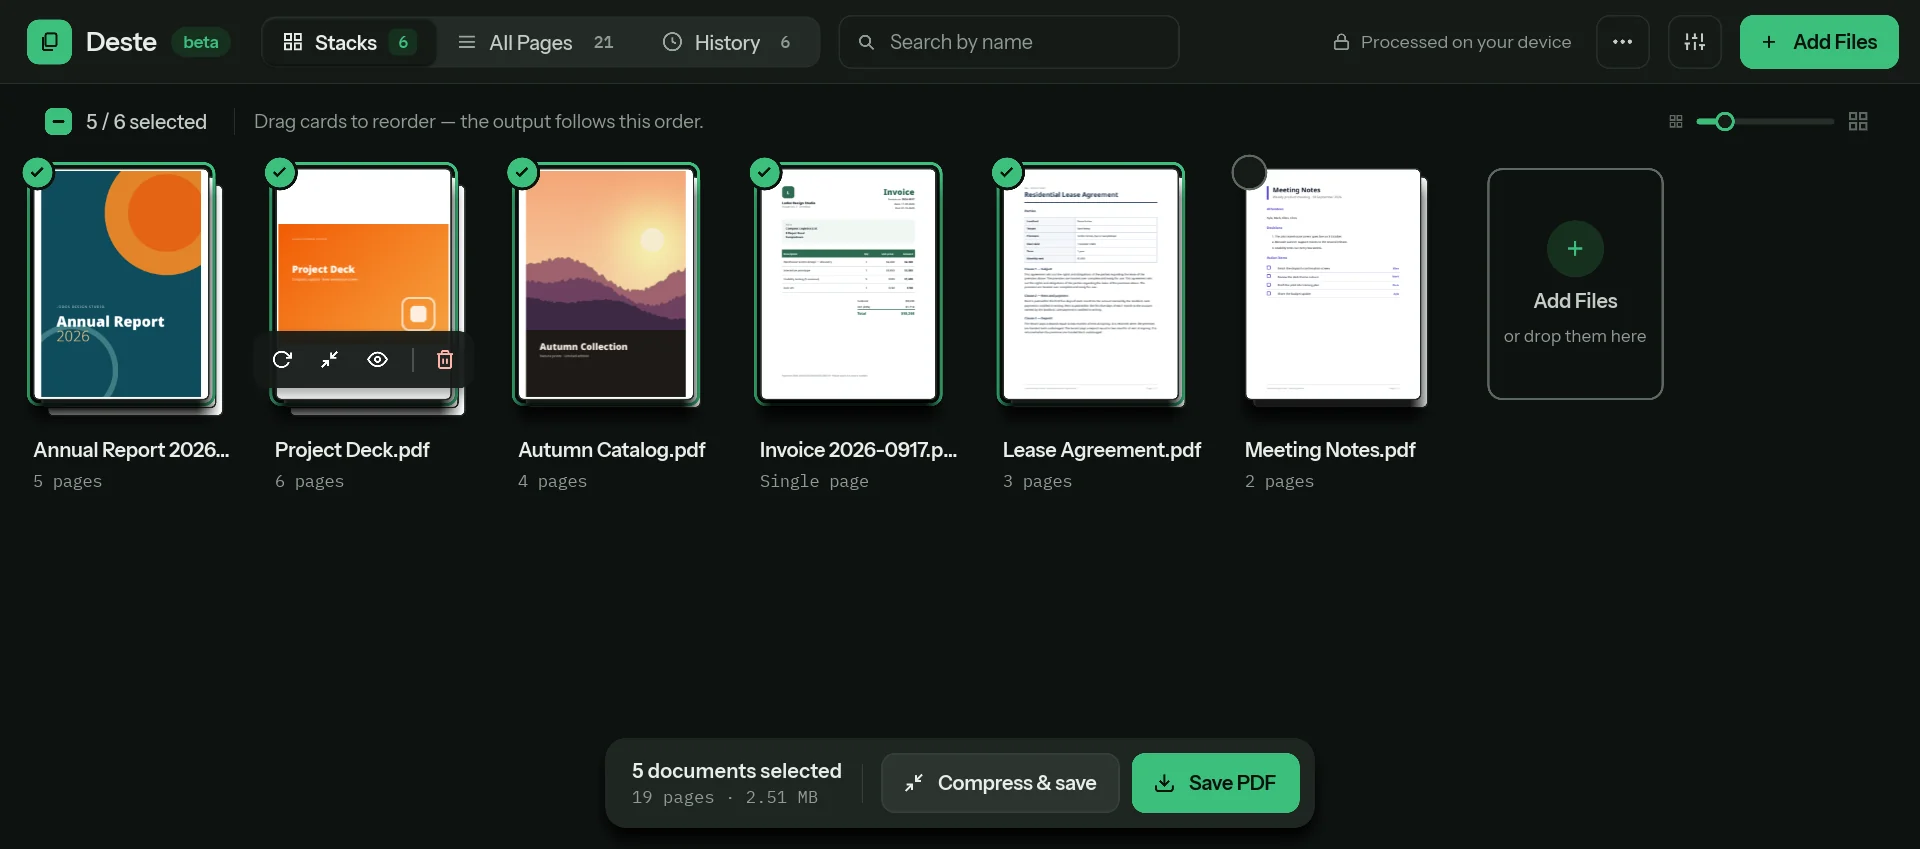
Task: Click the Project Deck.pdf file name
Action: (352, 450)
